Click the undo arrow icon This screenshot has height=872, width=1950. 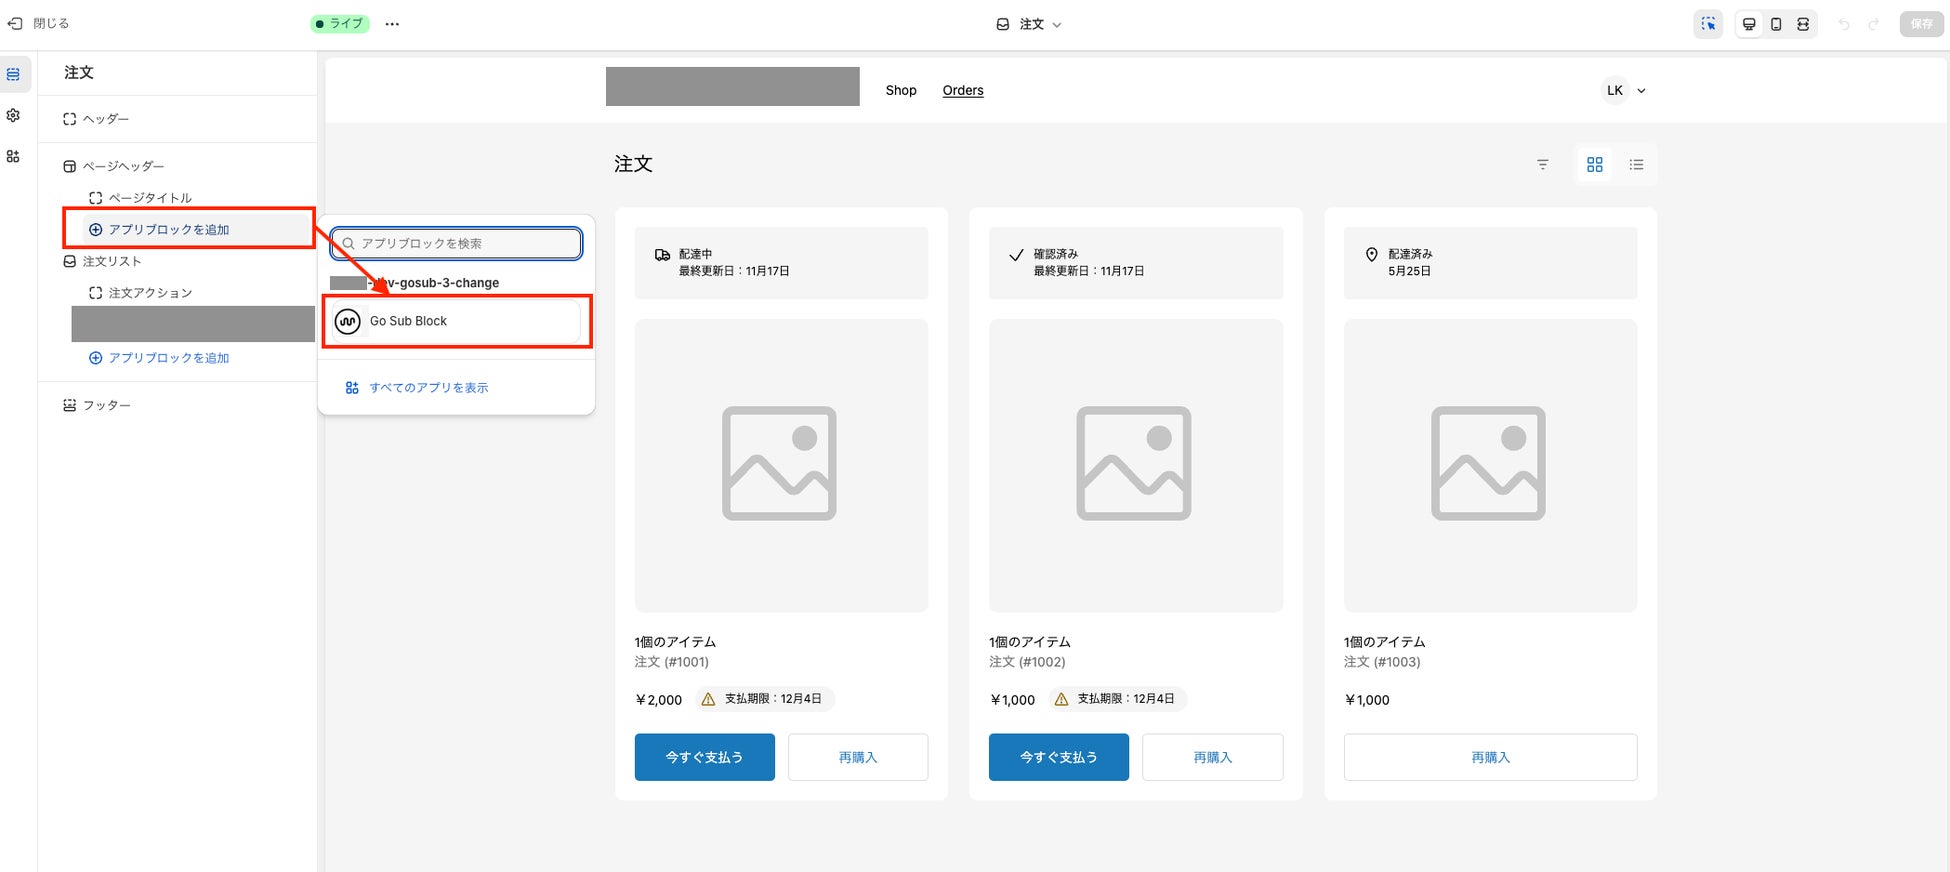[x=1844, y=24]
